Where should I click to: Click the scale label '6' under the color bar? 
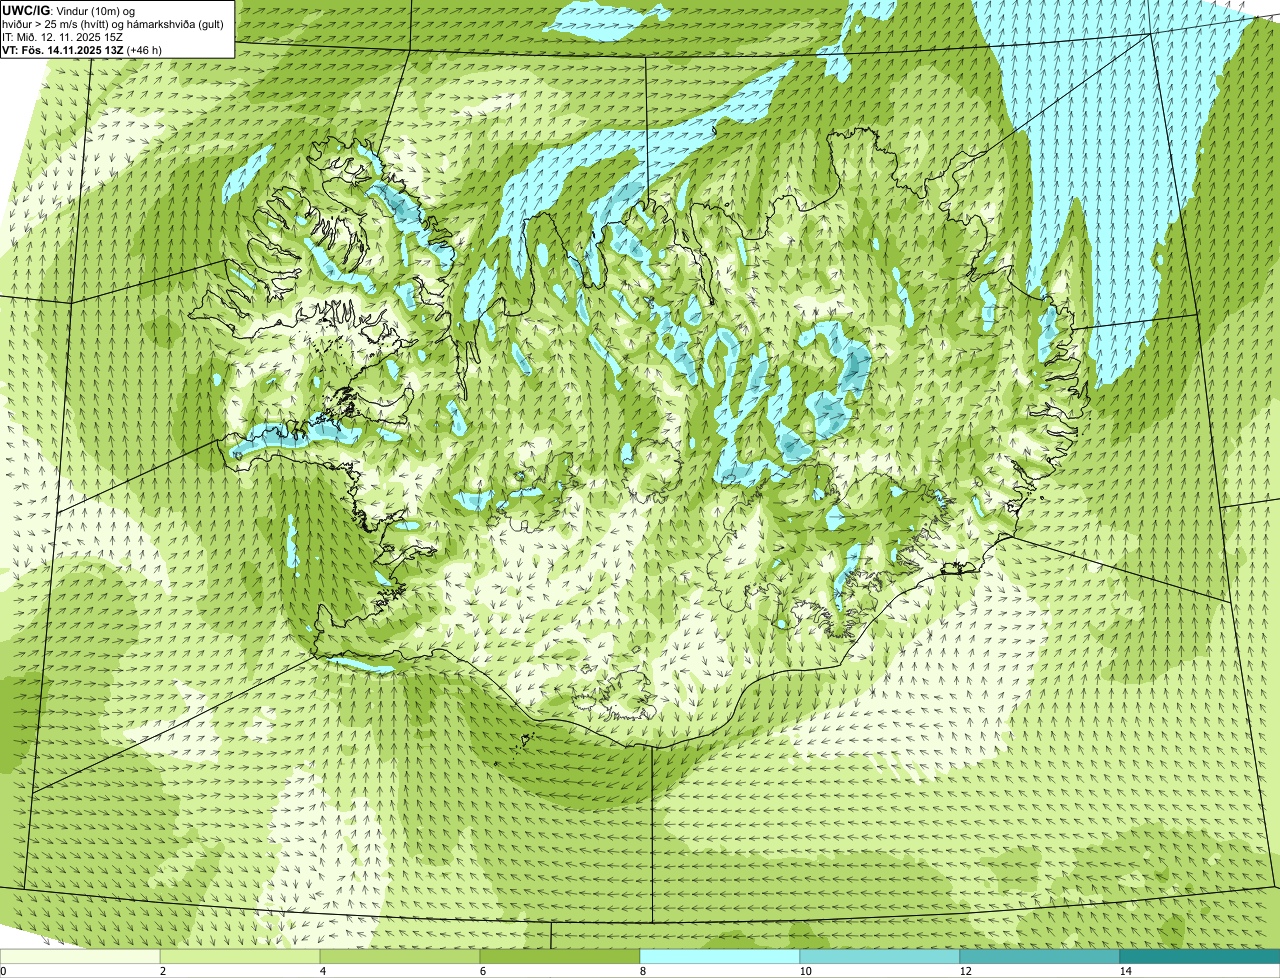click(x=482, y=971)
